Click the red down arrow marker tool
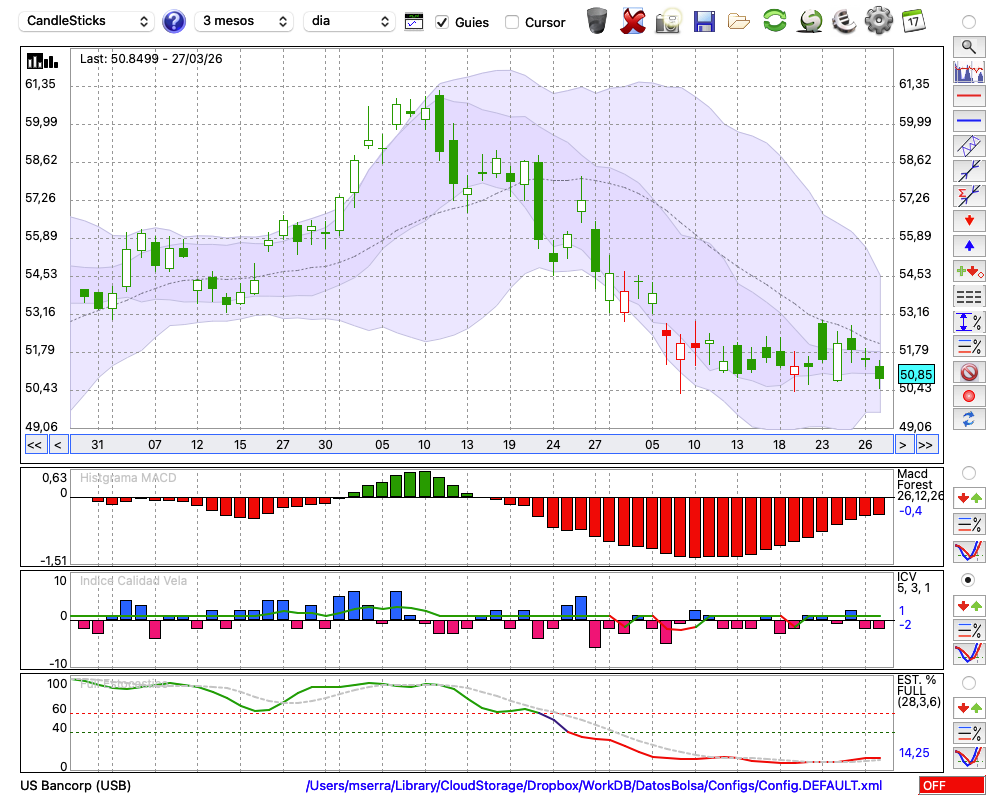The image size is (1000, 800). pos(968,220)
